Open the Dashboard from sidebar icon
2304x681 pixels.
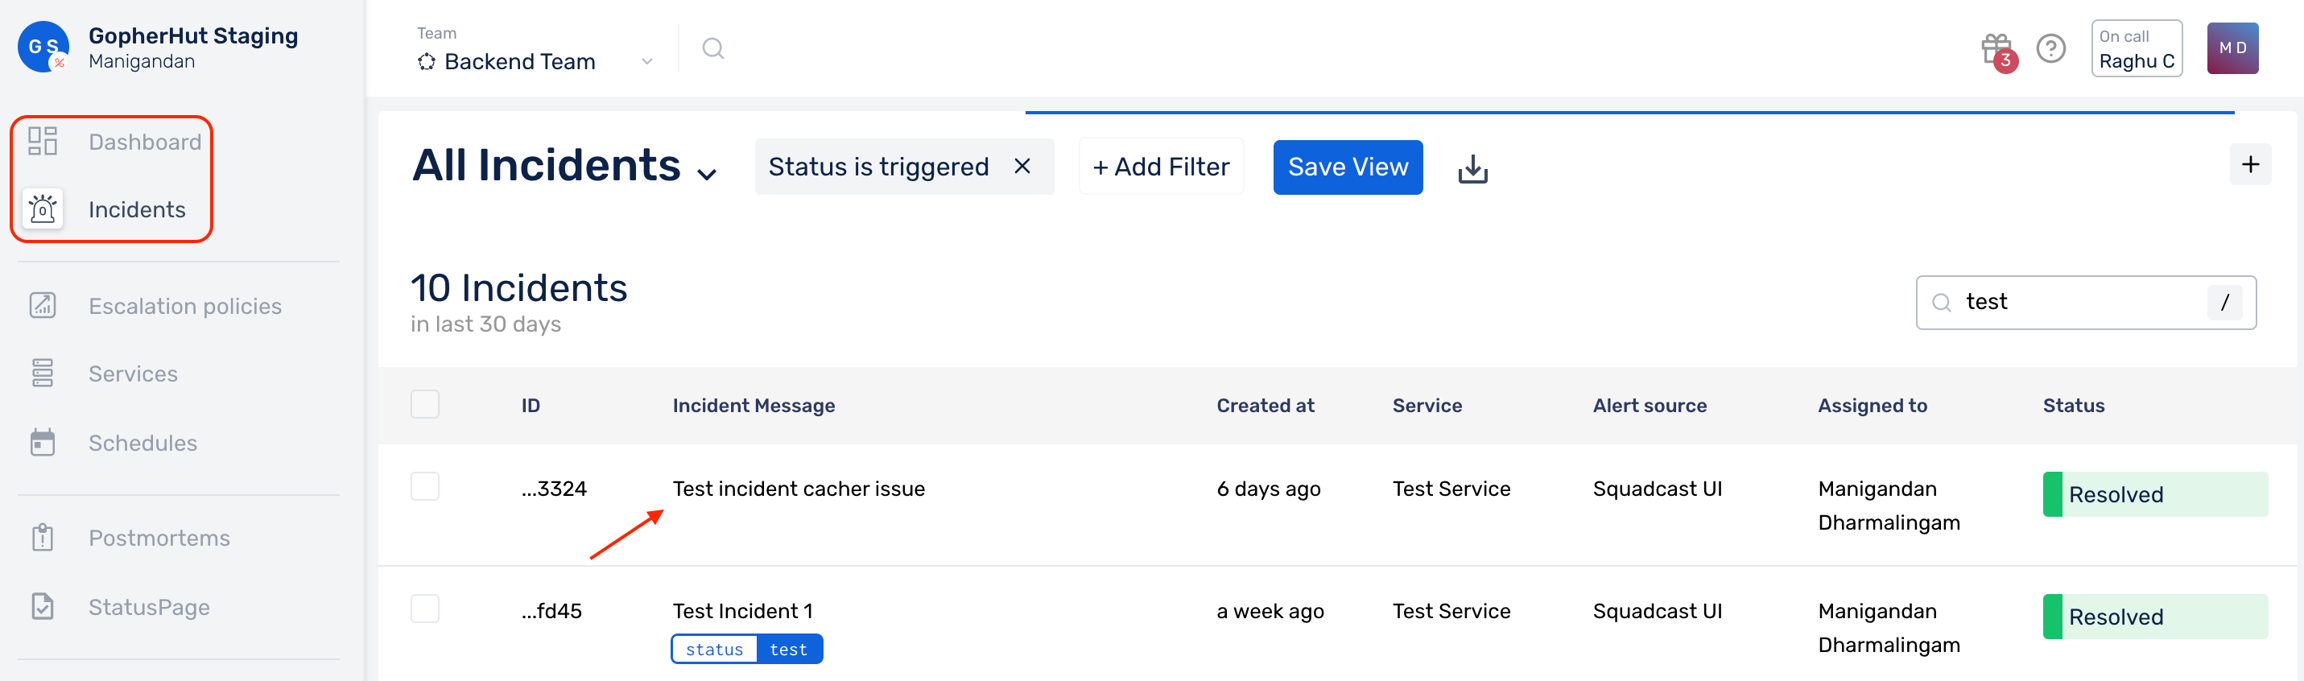43,141
